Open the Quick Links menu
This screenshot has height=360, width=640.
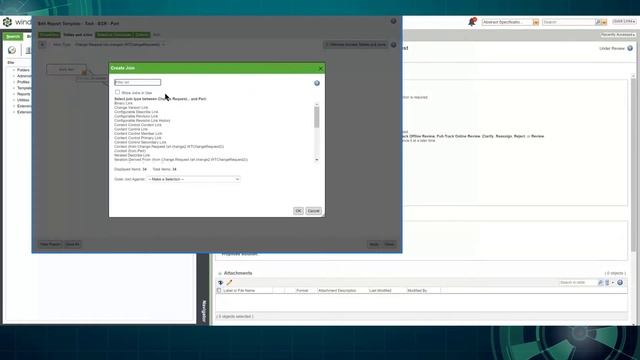pos(624,22)
